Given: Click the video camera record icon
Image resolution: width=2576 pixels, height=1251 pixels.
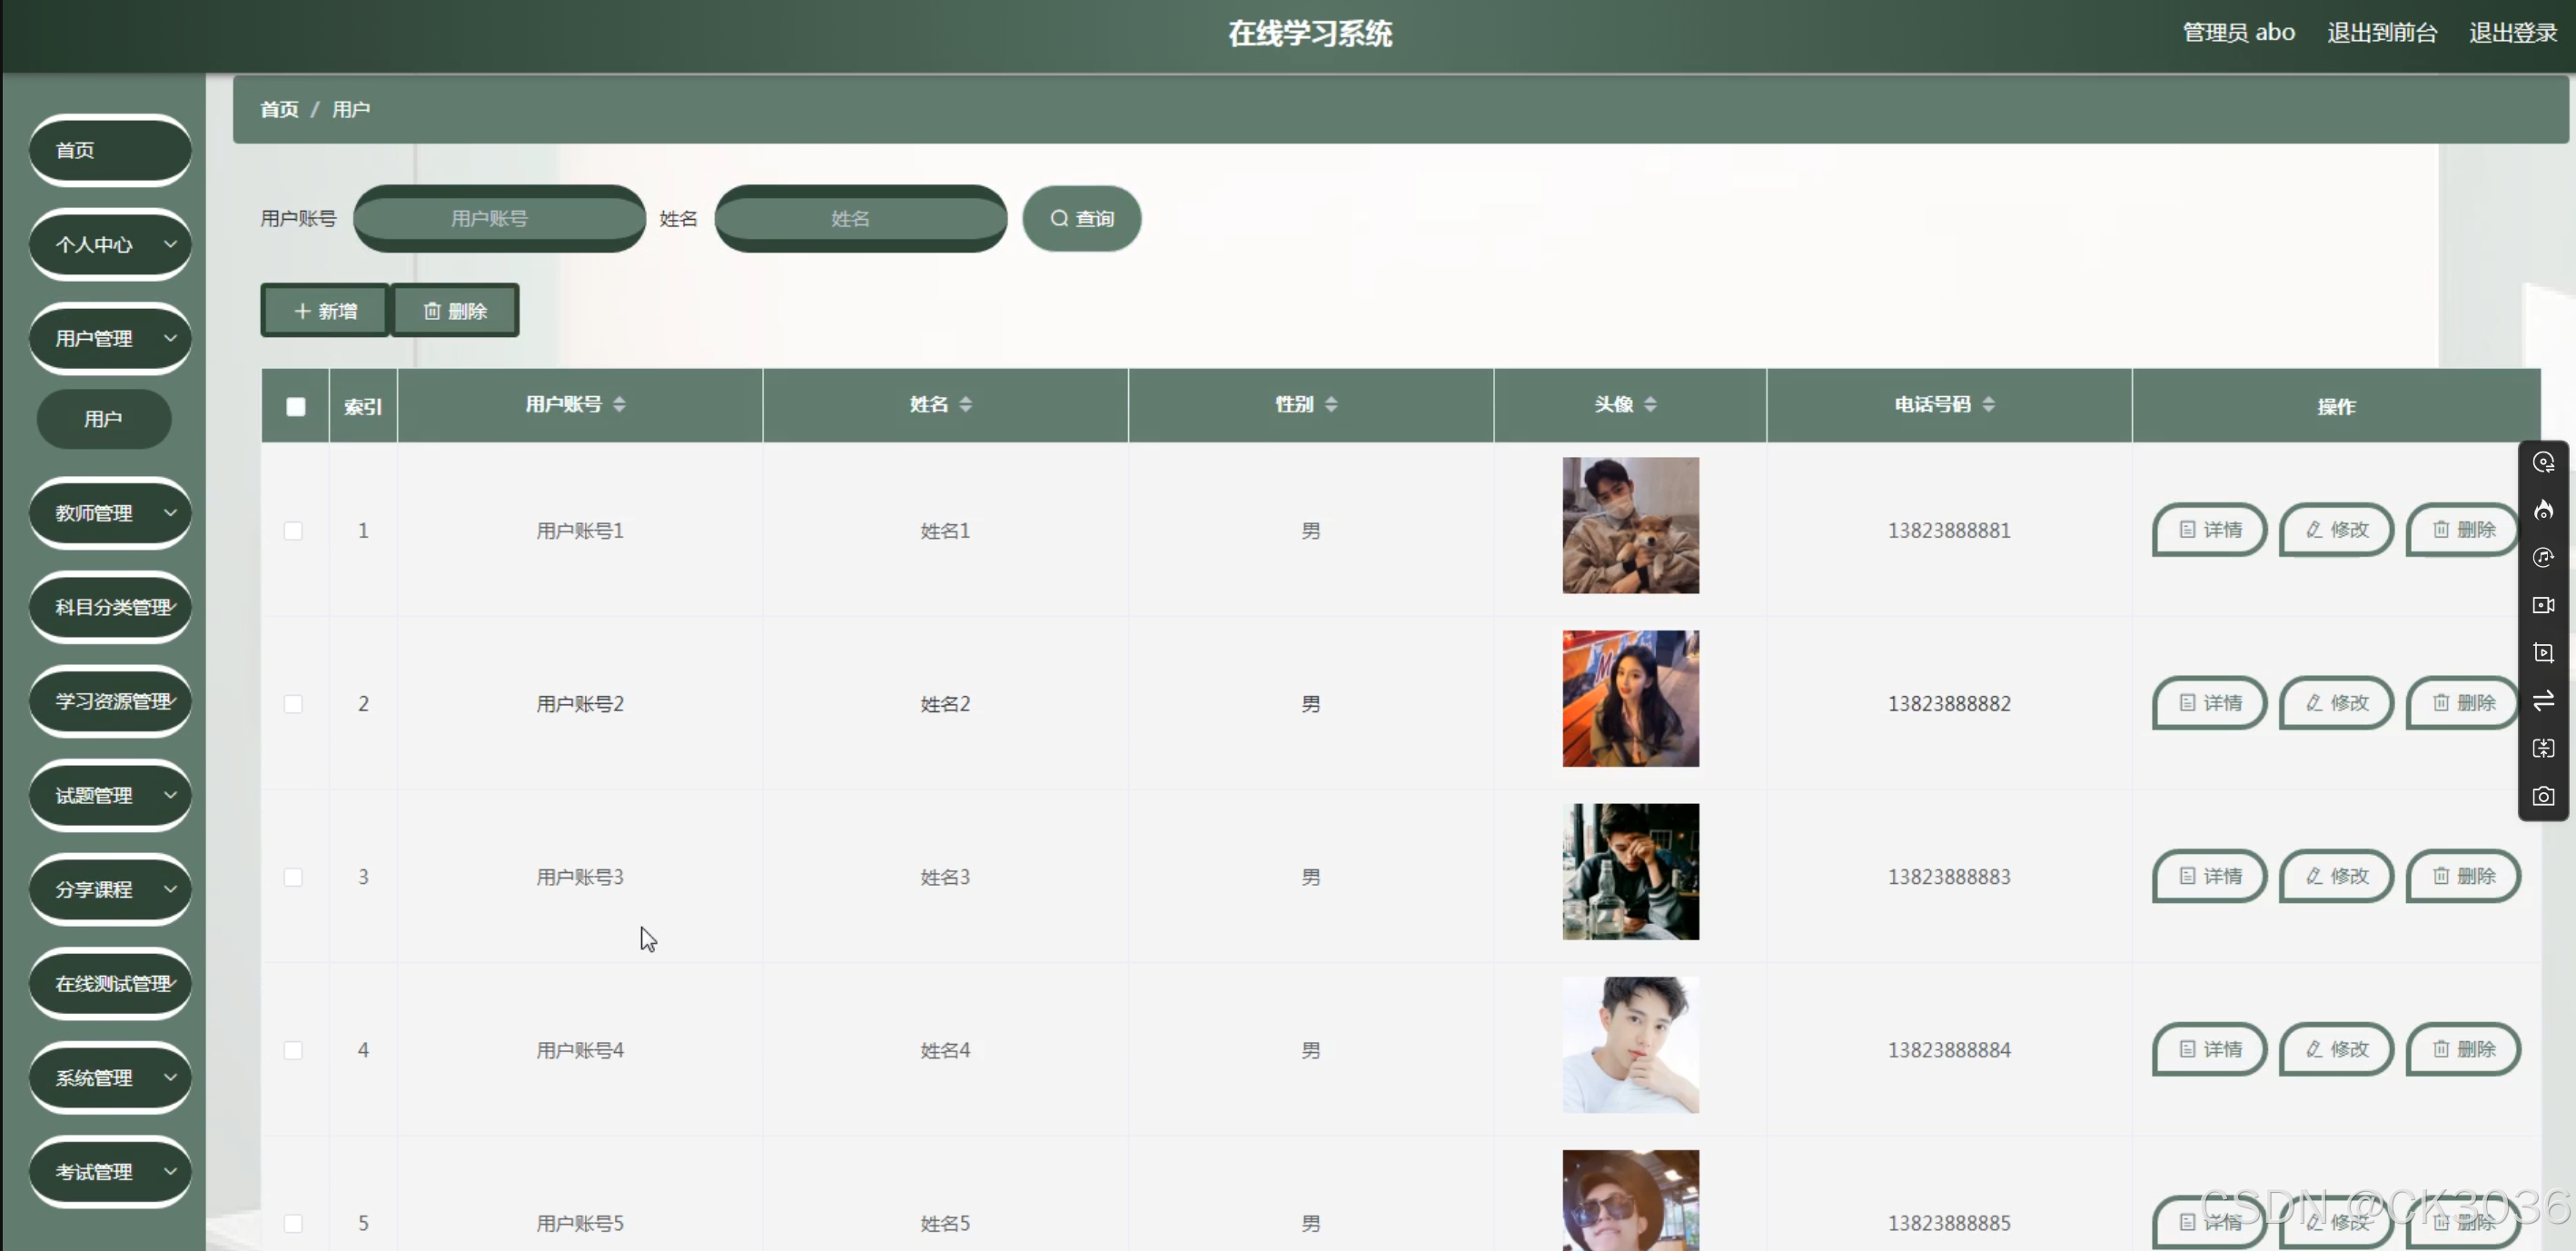Looking at the screenshot, I should (x=2543, y=605).
